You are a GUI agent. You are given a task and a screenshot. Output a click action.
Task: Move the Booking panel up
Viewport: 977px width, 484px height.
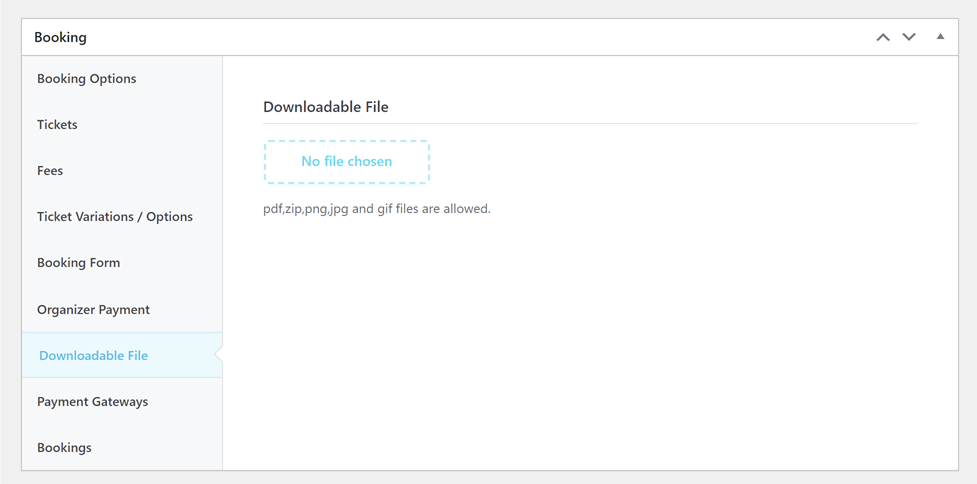882,37
